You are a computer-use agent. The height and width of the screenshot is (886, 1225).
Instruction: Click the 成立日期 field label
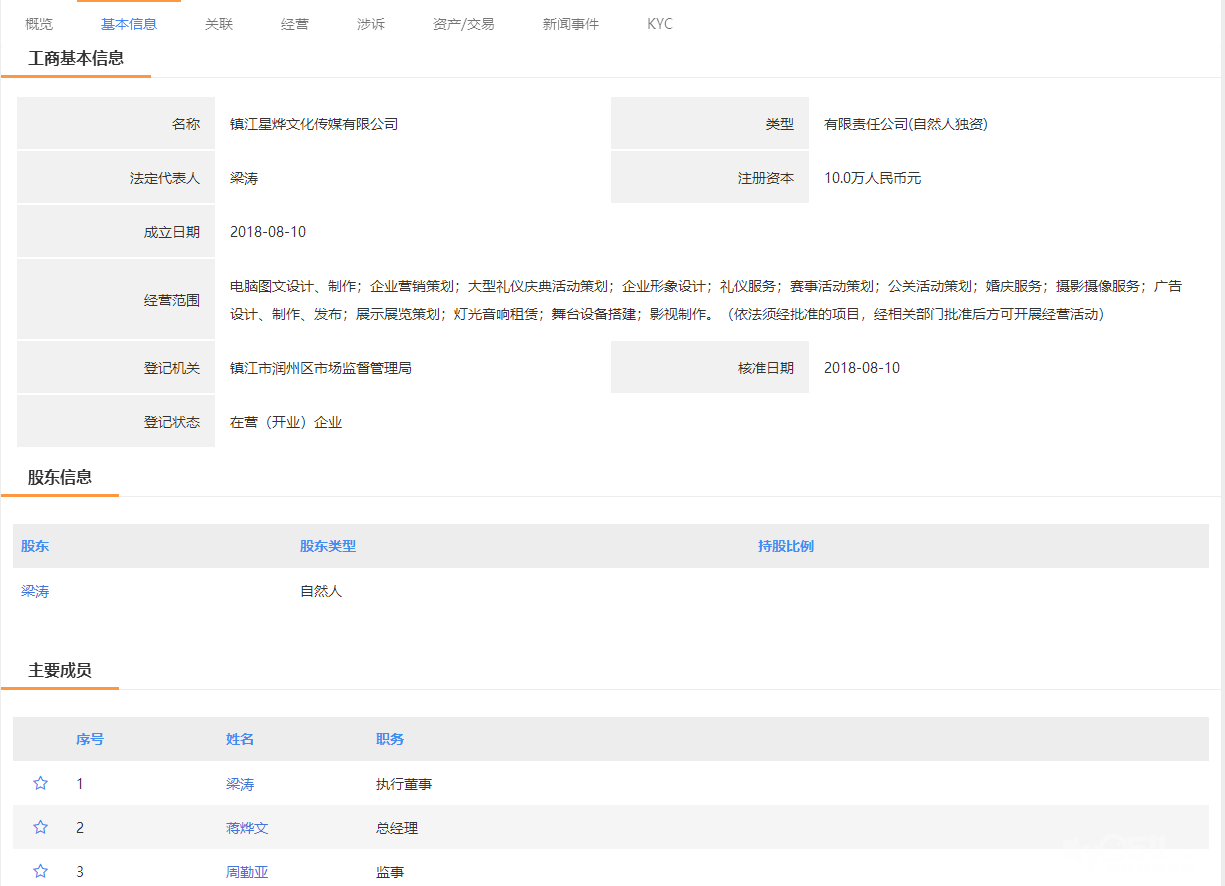pyautogui.click(x=172, y=232)
